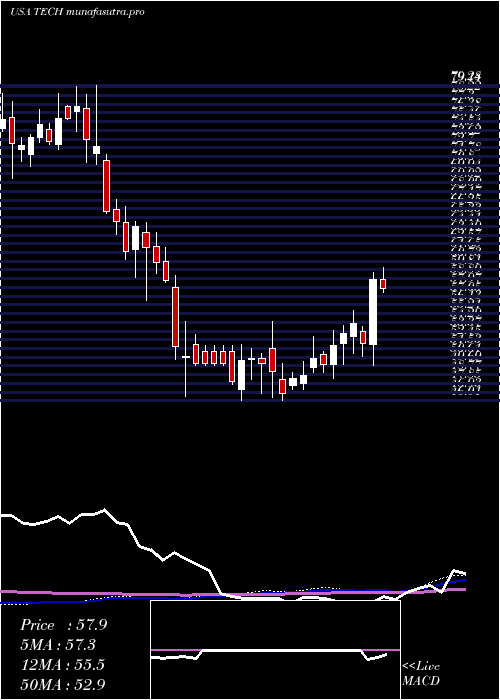Viewport: 500px width, 700px height.
Task: Click the Price : 57.9 label
Action: tap(63, 625)
